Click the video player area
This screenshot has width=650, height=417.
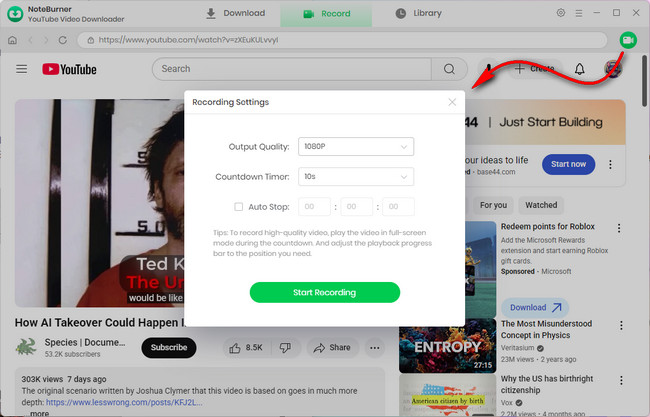[x=99, y=203]
